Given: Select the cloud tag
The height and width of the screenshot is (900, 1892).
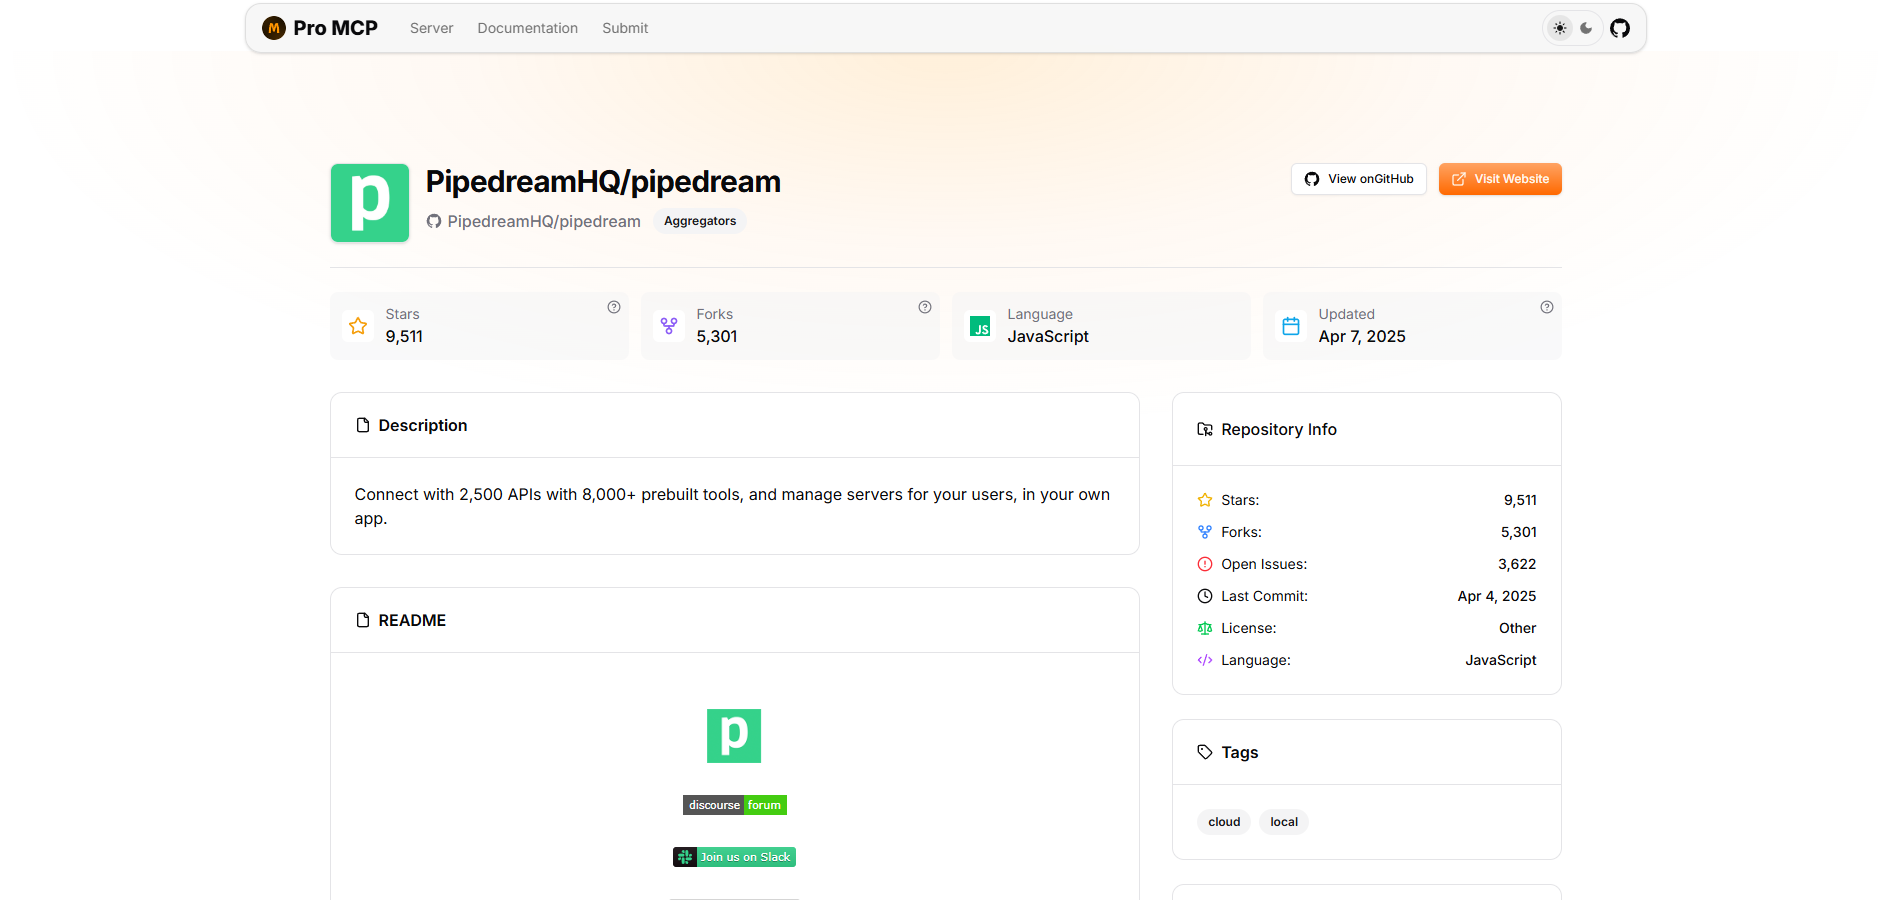Looking at the screenshot, I should 1224,822.
